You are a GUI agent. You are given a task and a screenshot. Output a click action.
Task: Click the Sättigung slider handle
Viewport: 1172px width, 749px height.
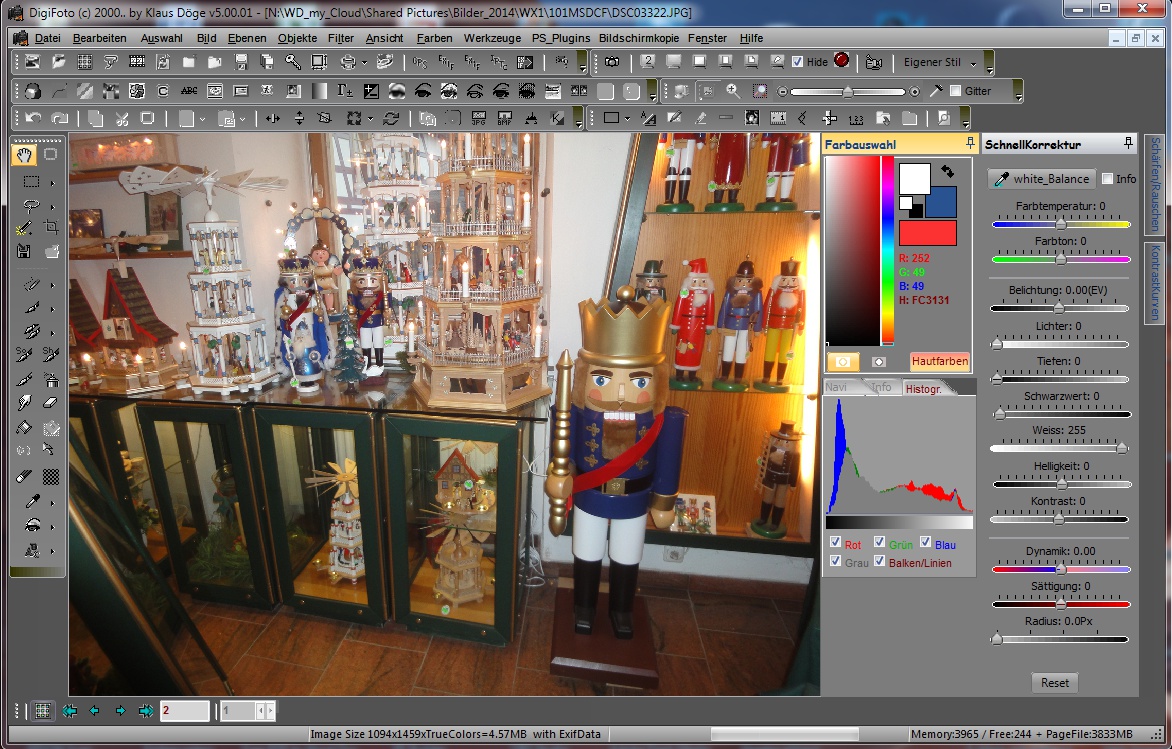(x=1061, y=605)
